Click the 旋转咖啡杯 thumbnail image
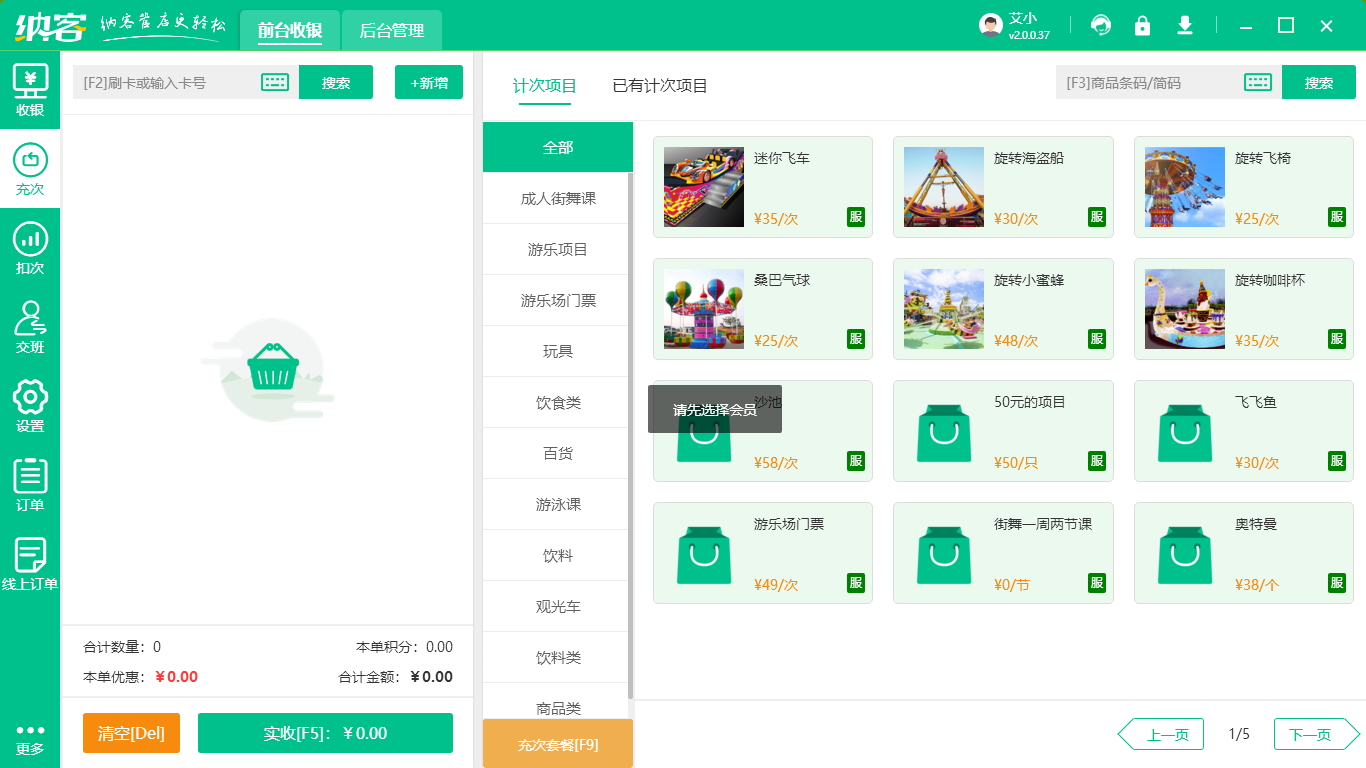1366x768 pixels. pyautogui.click(x=1185, y=309)
